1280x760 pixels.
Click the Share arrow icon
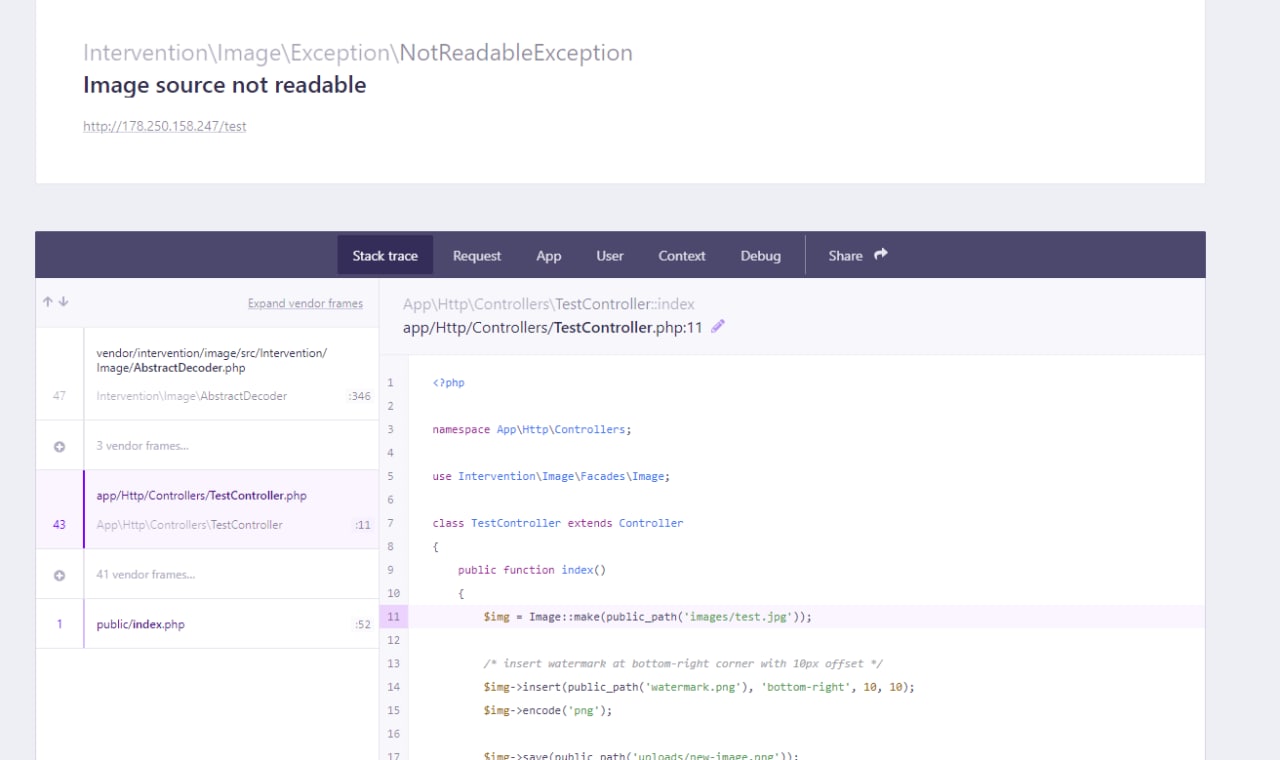881,255
